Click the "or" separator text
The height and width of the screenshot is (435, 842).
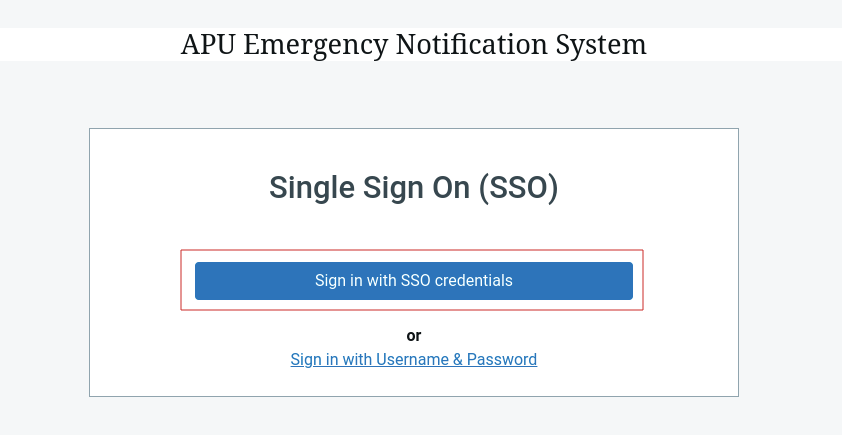click(413, 336)
